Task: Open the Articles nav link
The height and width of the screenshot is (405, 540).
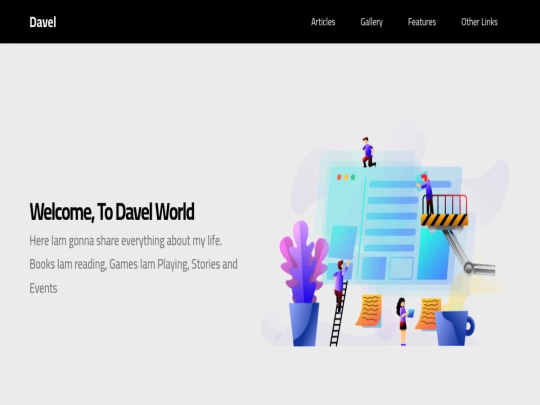Action: 323,22
